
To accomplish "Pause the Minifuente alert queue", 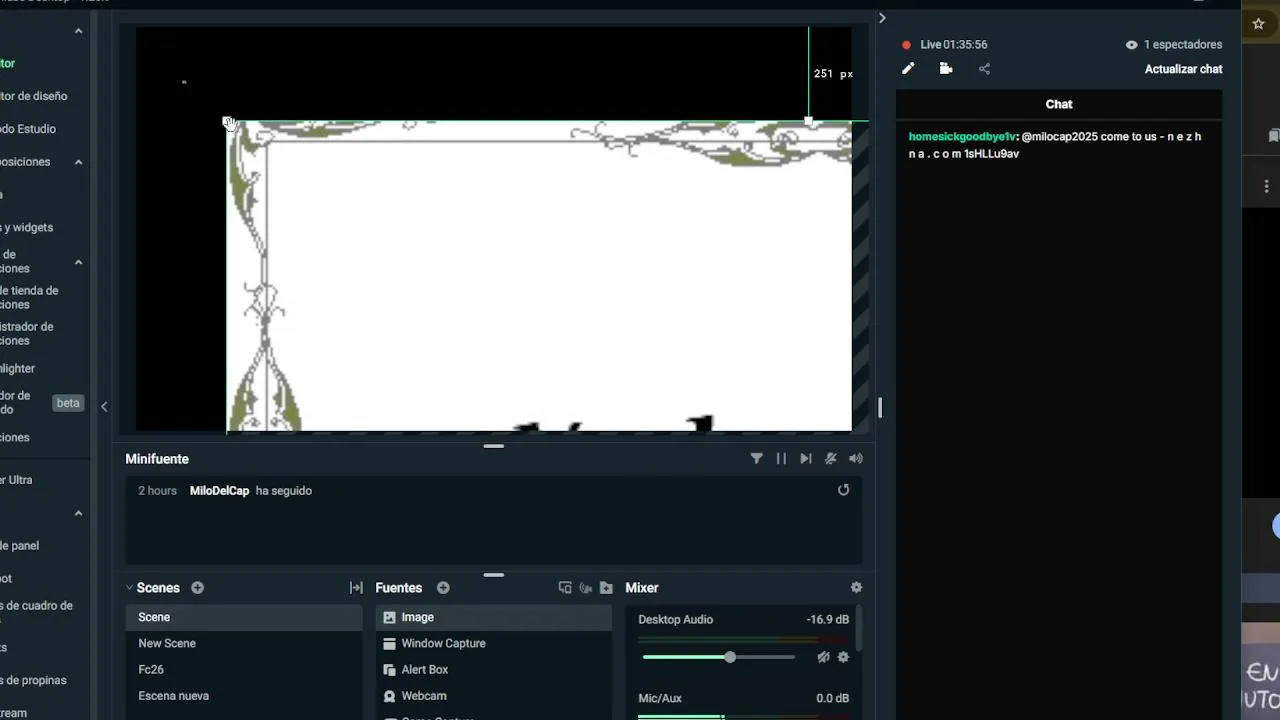I will tap(781, 458).
